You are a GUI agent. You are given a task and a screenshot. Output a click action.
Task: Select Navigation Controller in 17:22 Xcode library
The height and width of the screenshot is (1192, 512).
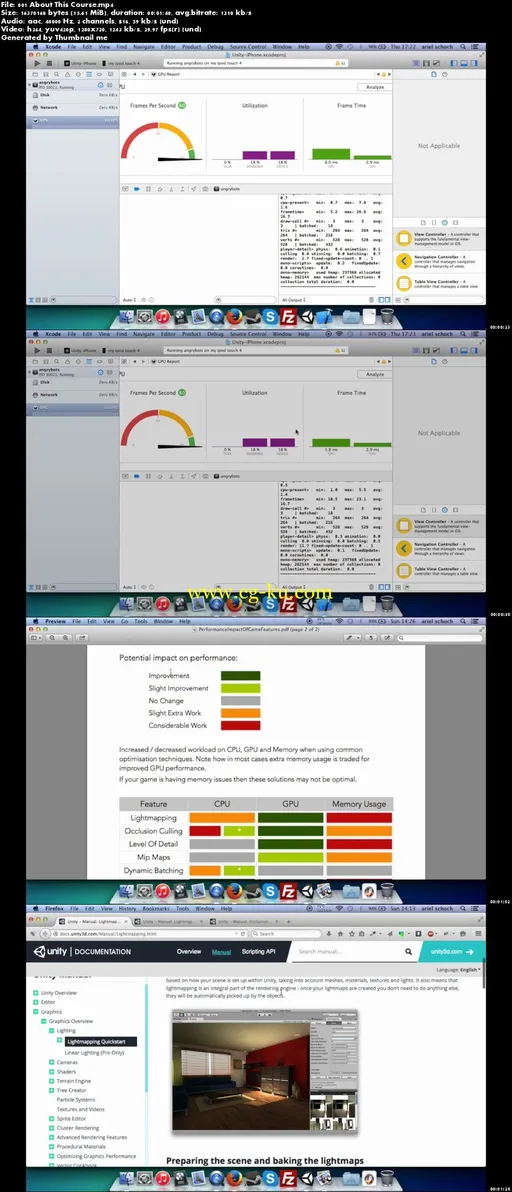point(438,261)
